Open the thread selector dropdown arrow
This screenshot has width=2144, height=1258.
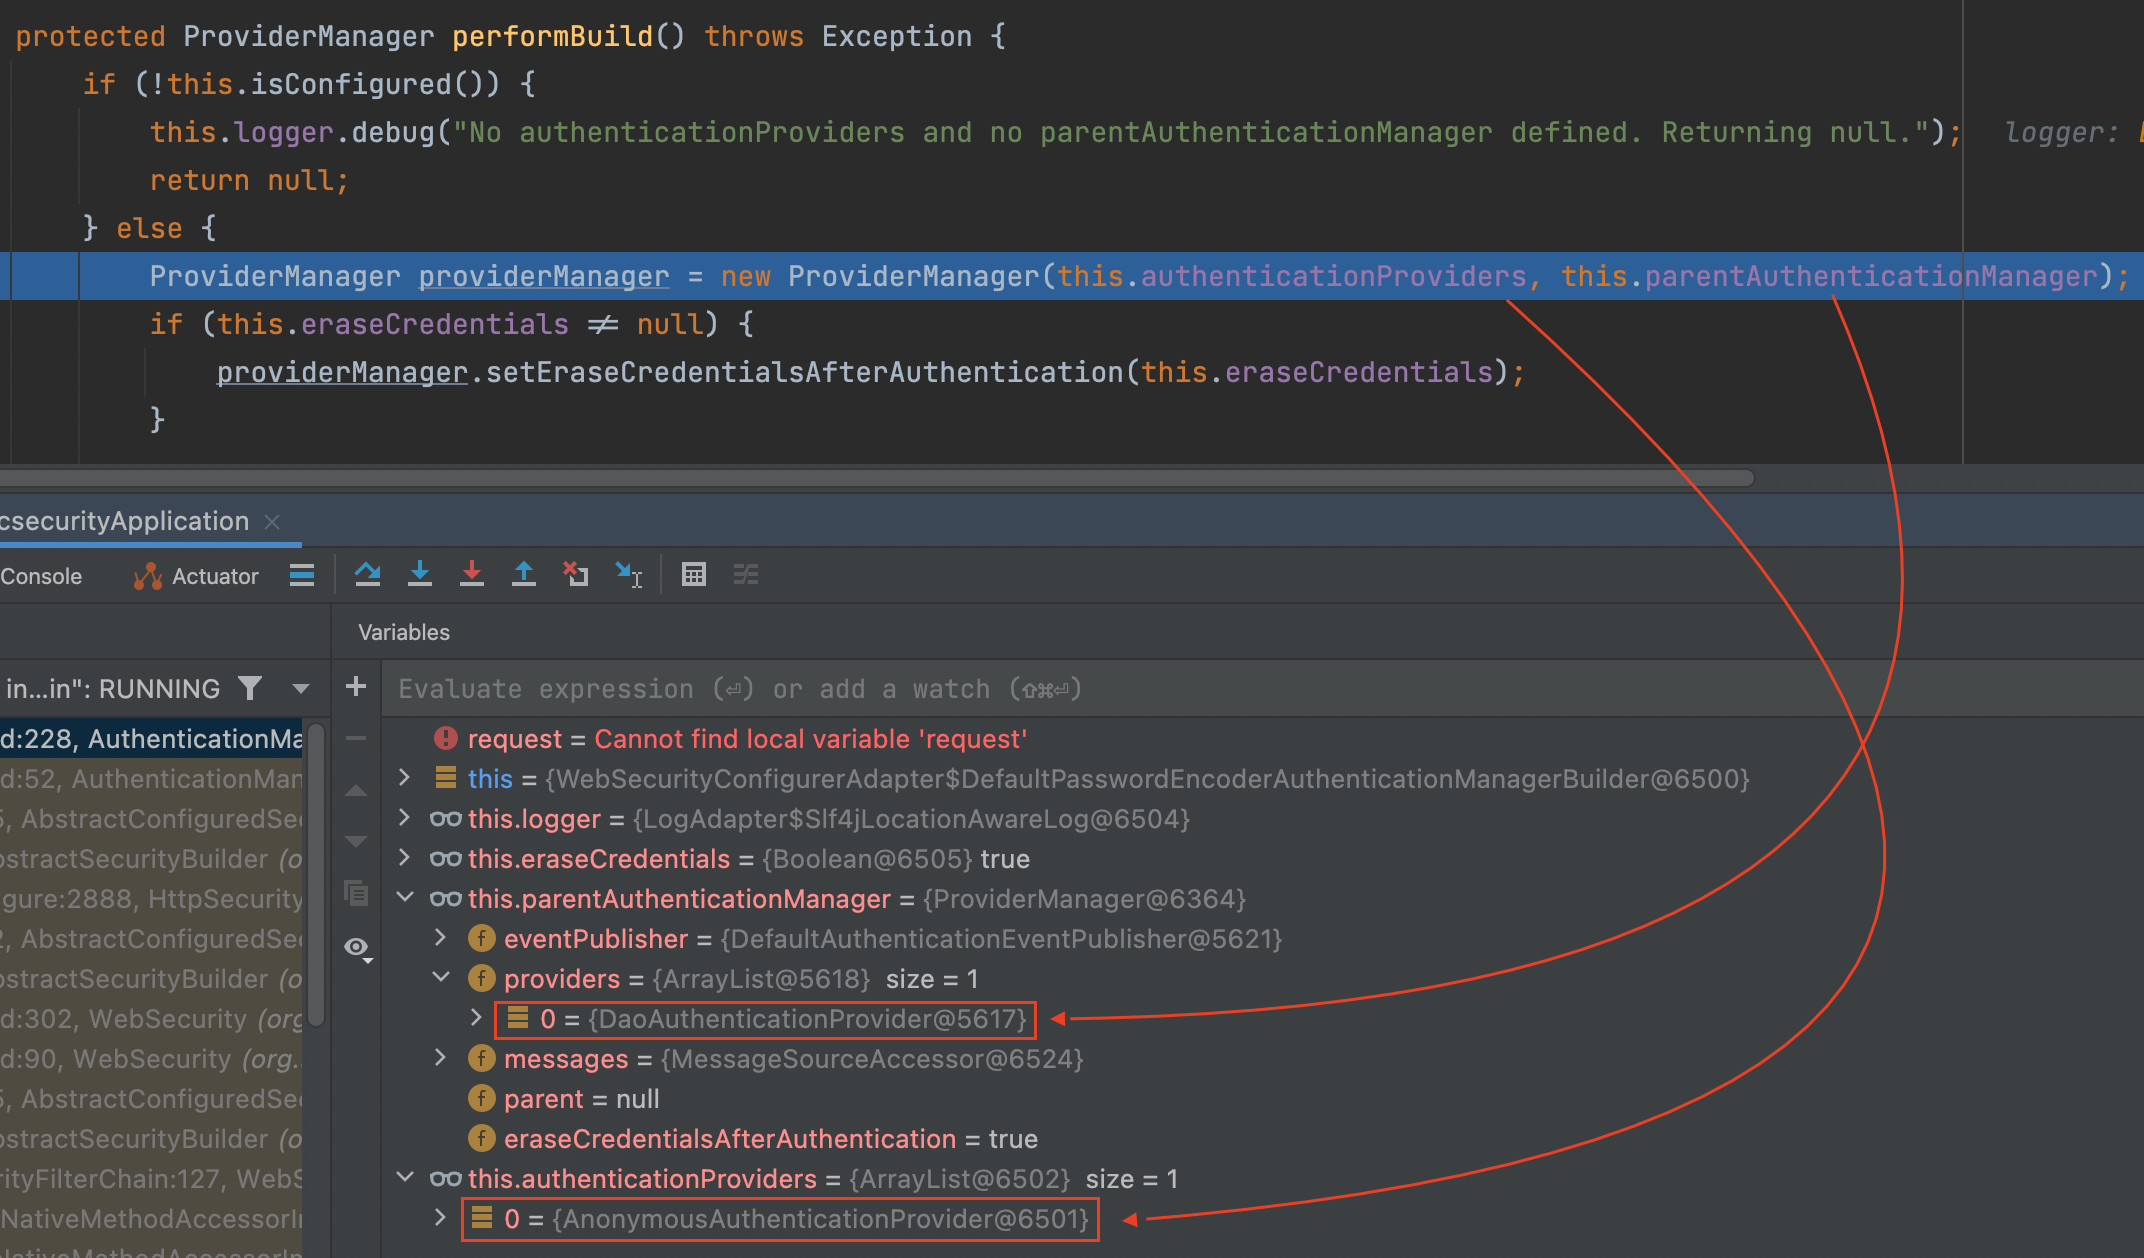tap(300, 689)
